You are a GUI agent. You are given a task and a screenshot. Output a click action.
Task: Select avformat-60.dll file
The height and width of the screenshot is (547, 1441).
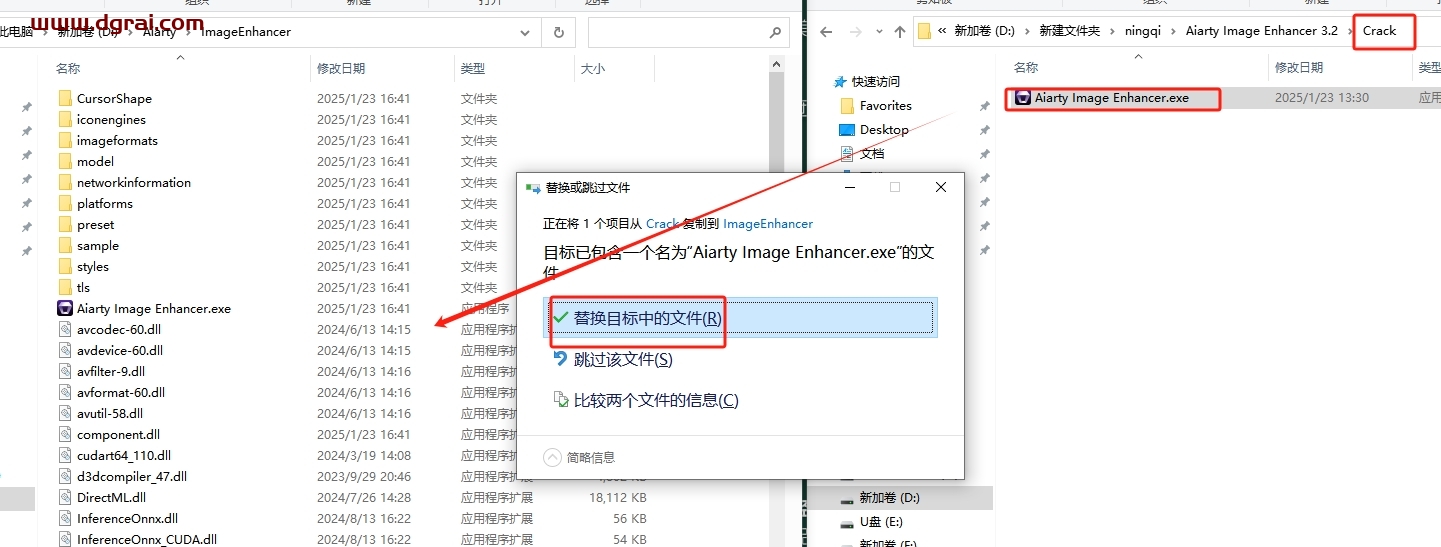[x=121, y=392]
